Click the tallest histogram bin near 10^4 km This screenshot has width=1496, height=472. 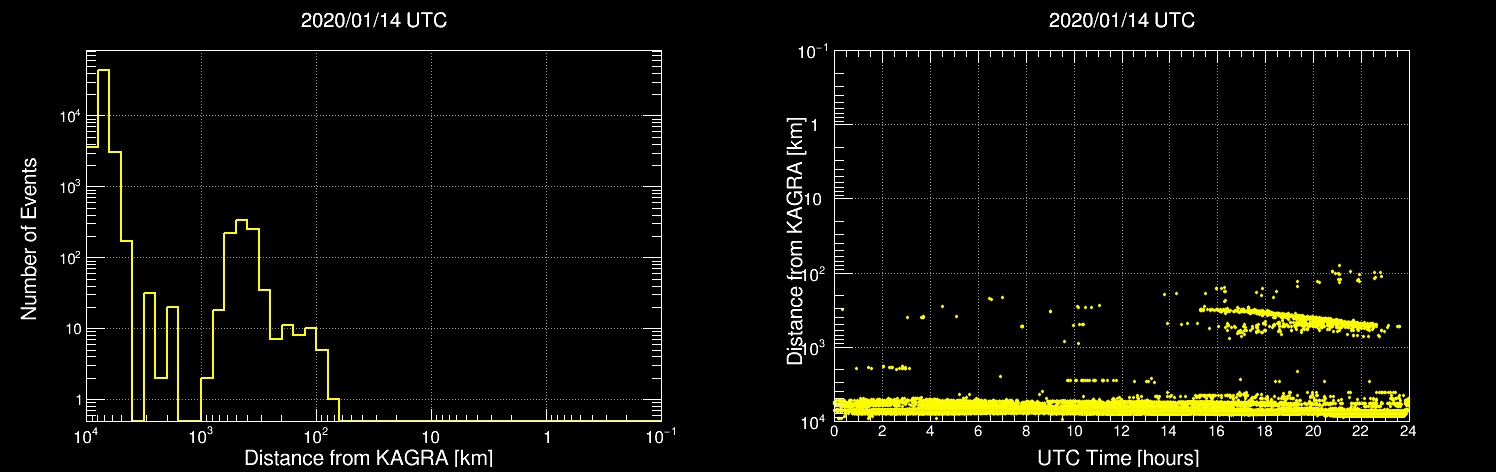point(103,244)
